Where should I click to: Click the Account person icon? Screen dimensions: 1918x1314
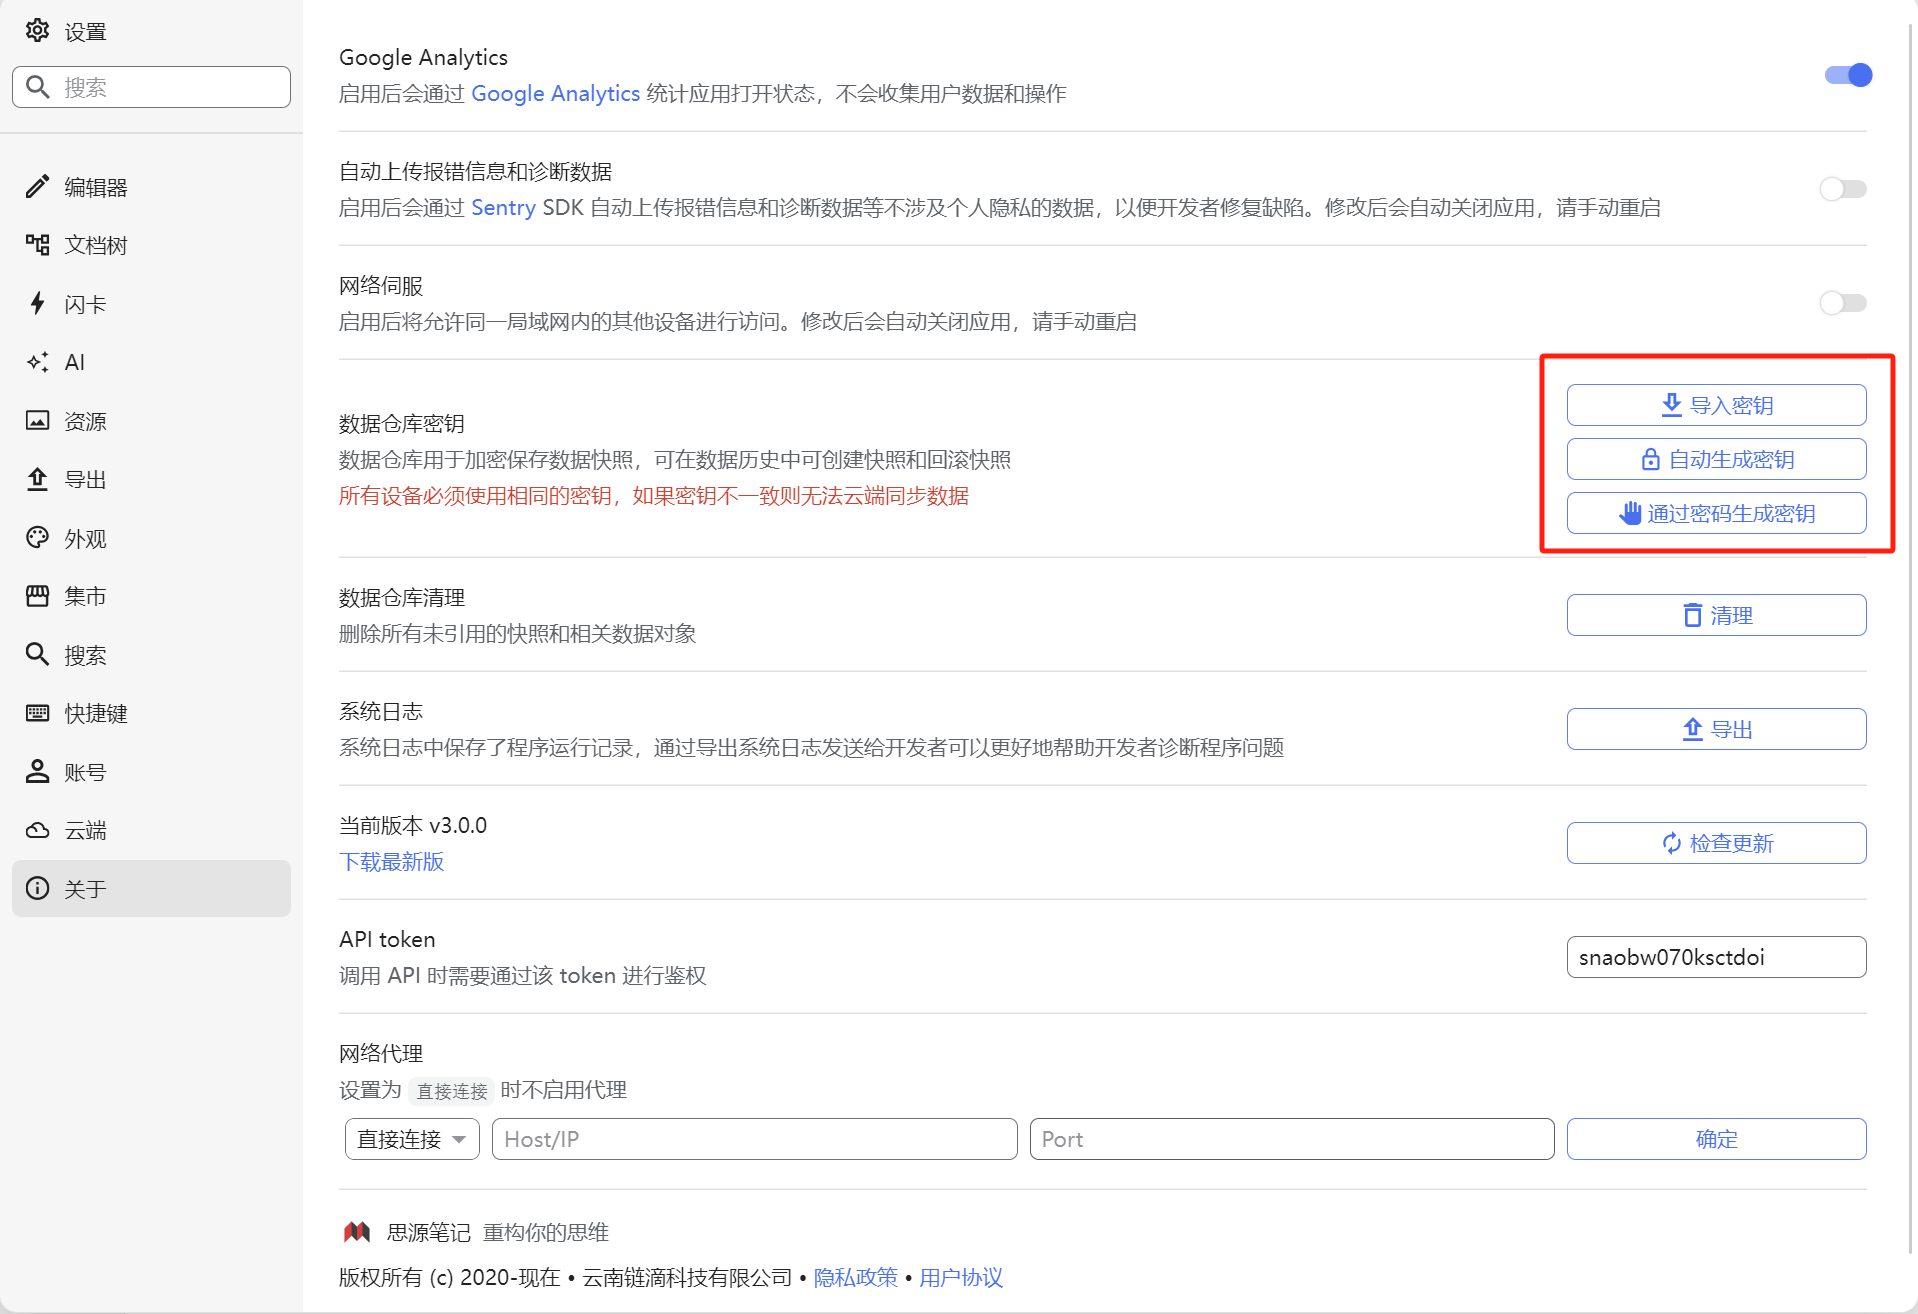(x=37, y=772)
